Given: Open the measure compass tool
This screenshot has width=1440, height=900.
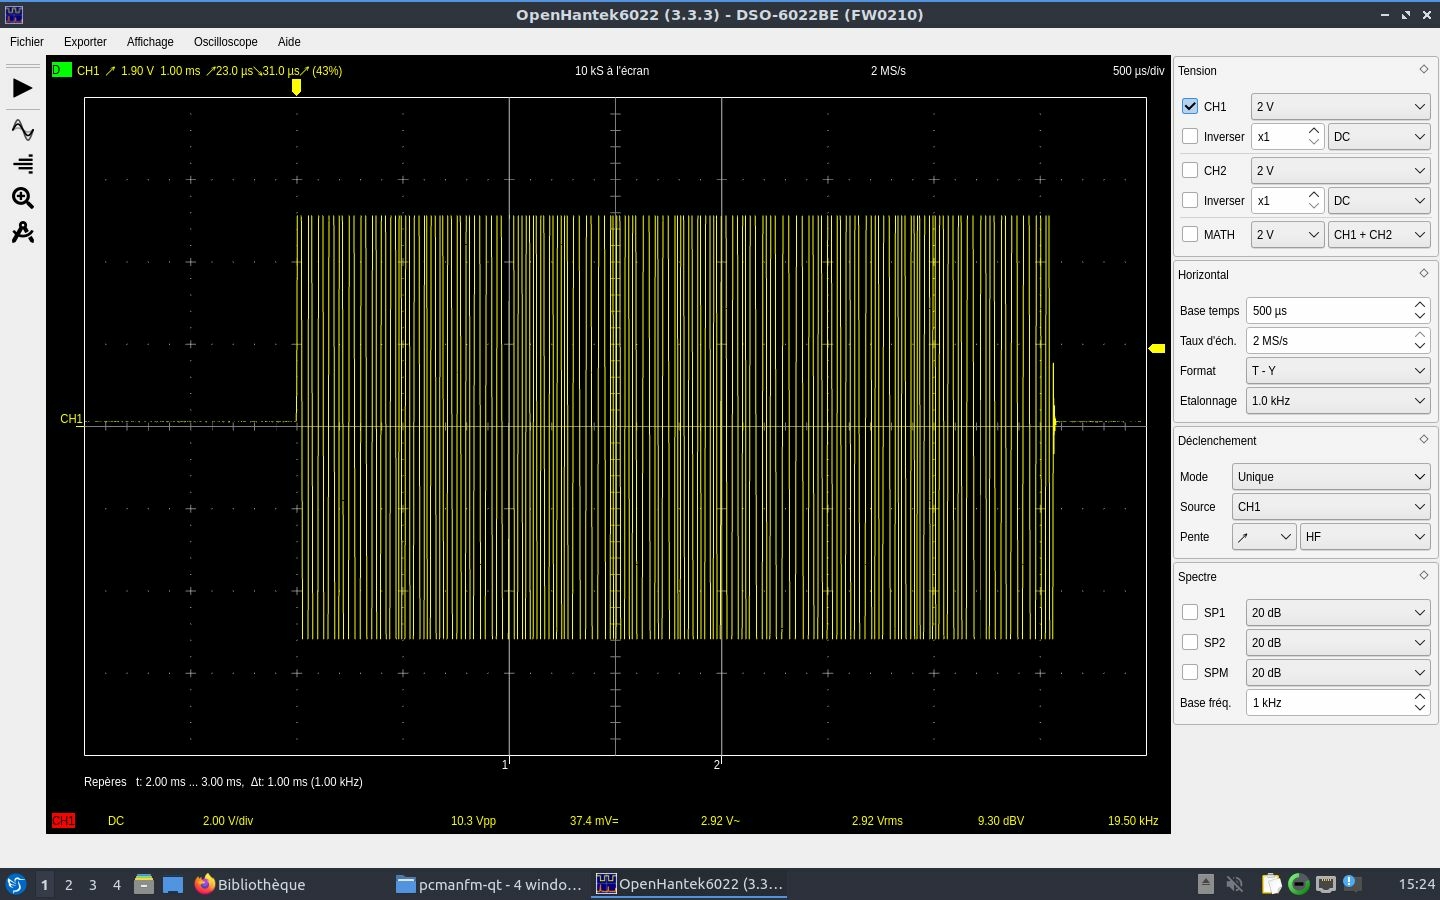Looking at the screenshot, I should point(22,233).
